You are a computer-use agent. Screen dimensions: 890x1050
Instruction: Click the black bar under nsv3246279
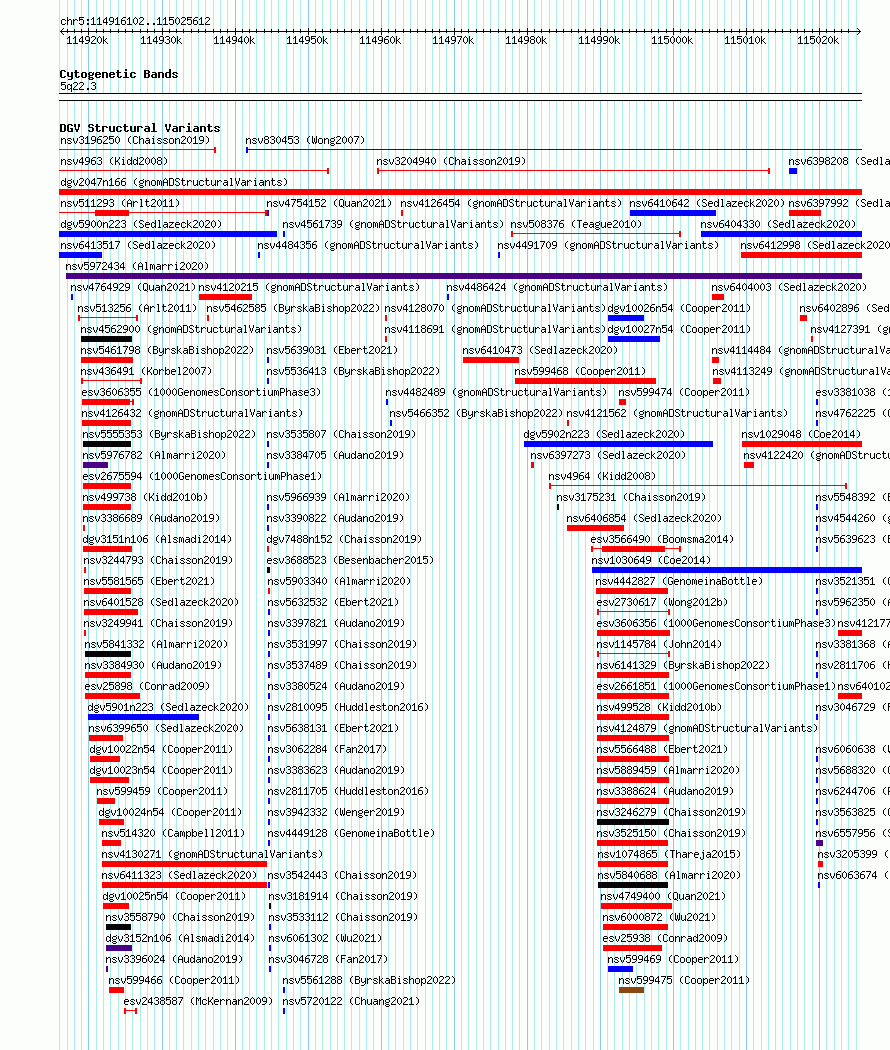coord(633,822)
